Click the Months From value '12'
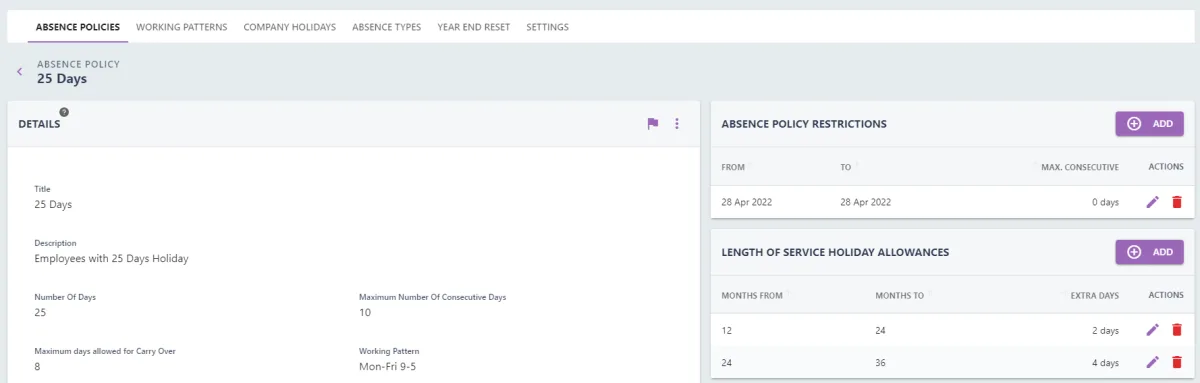Viewport: 1200px width, 383px height. [727, 330]
